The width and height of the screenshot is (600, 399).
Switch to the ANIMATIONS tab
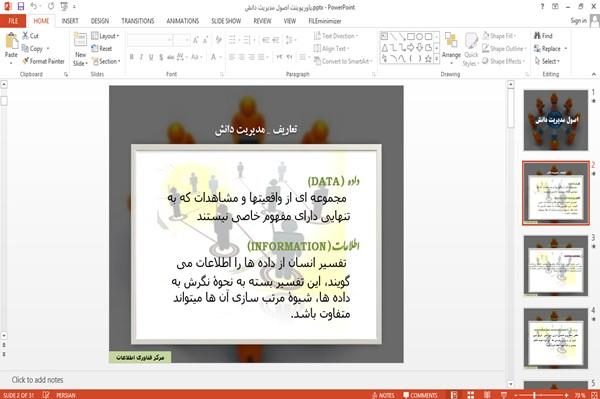183,21
